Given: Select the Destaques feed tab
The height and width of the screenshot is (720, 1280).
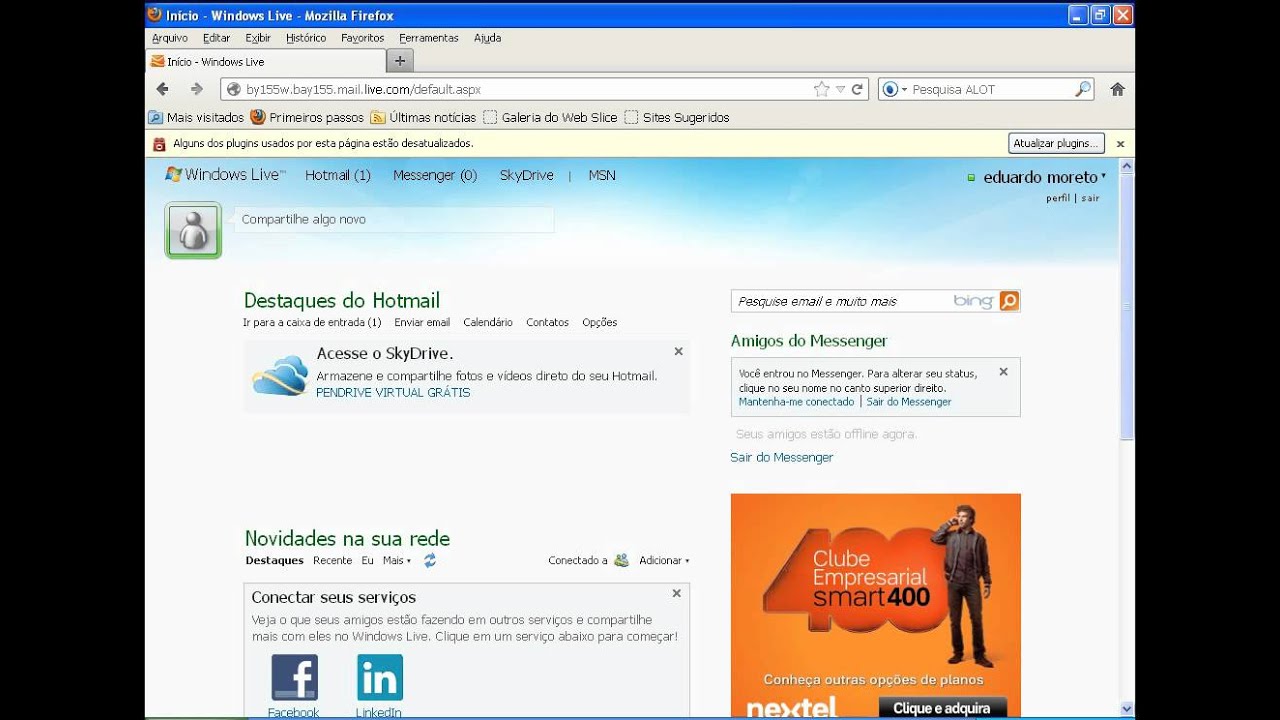Looking at the screenshot, I should coord(274,561).
